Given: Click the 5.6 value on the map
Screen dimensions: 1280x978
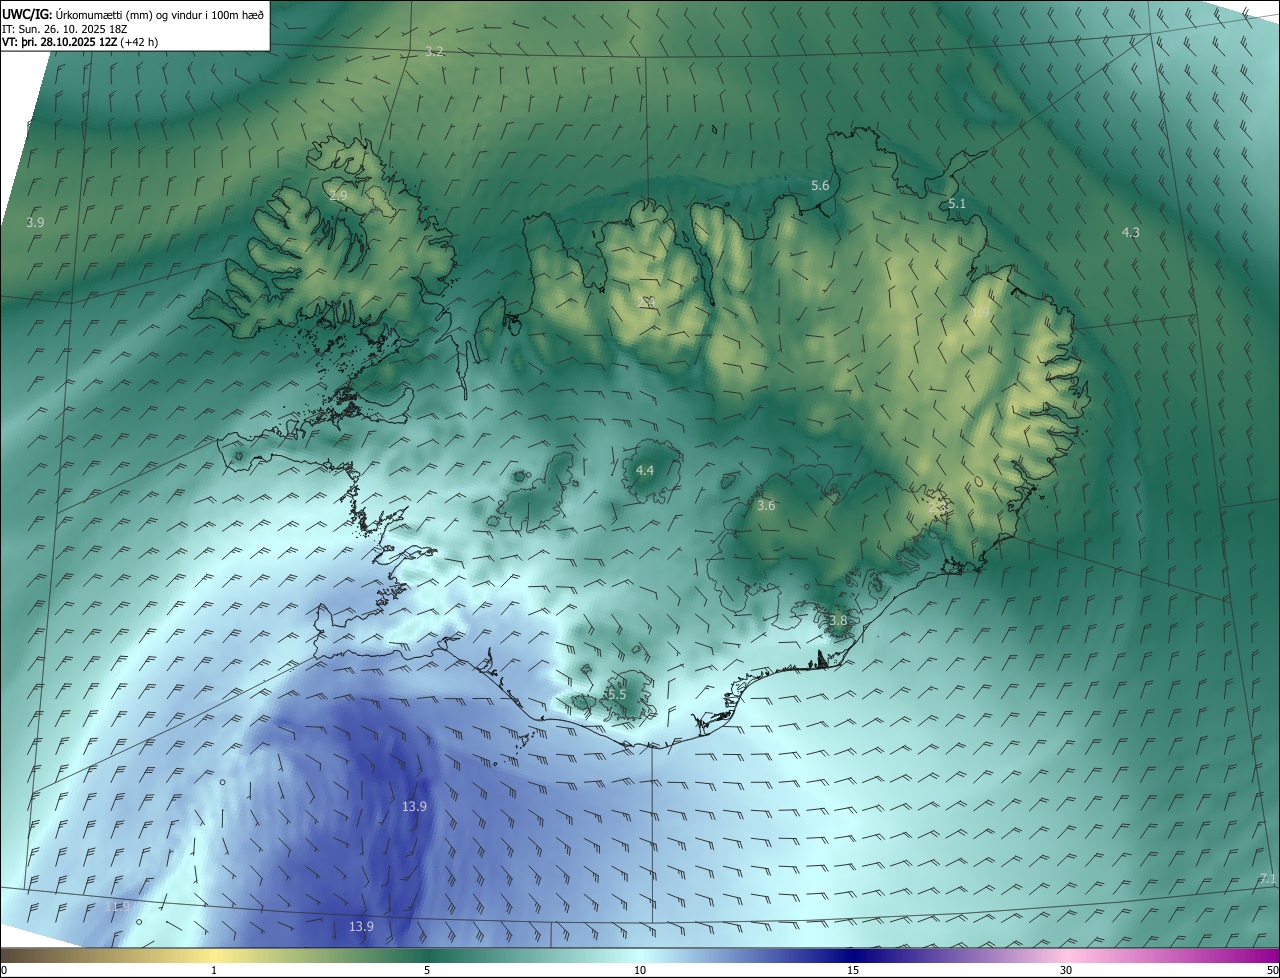Looking at the screenshot, I should [820, 186].
